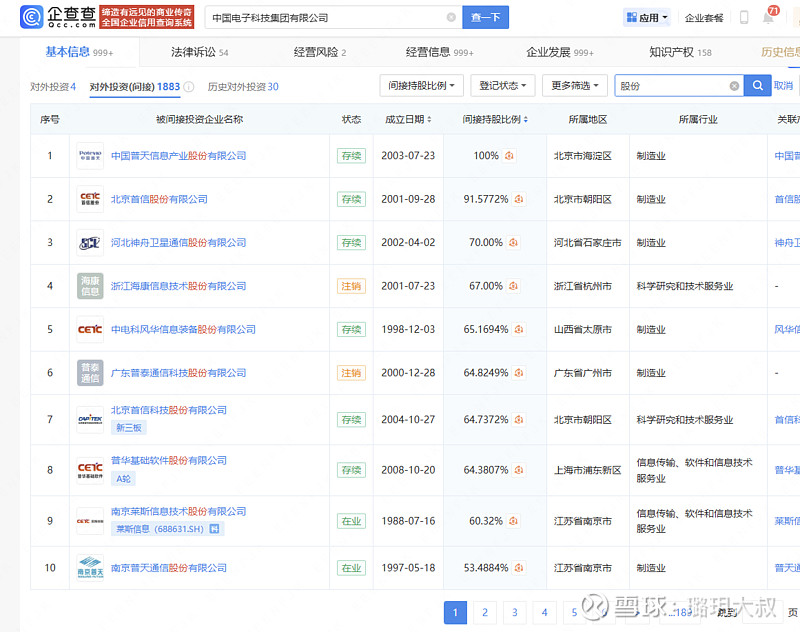
Task: Open the 应用 apps dropdown menu
Action: (x=646, y=18)
